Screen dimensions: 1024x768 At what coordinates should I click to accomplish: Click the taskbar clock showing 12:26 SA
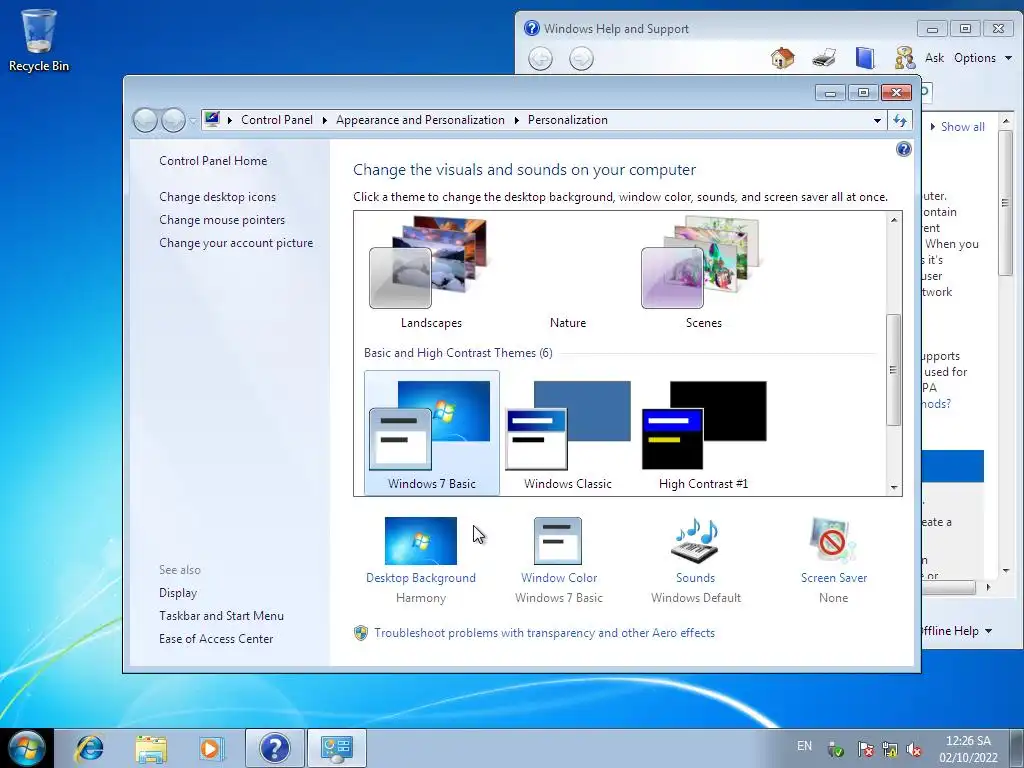coord(968,749)
